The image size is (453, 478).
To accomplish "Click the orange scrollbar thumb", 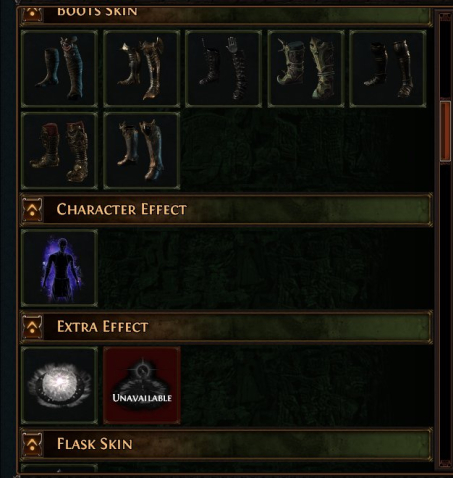I will [x=445, y=131].
